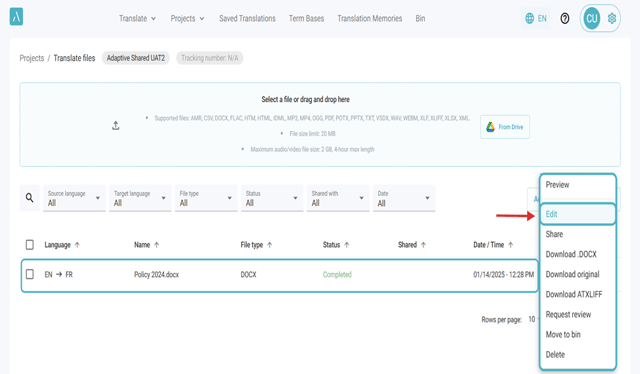This screenshot has width=640, height=374.
Task: Choose Delete in the context menu
Action: [x=578, y=354]
